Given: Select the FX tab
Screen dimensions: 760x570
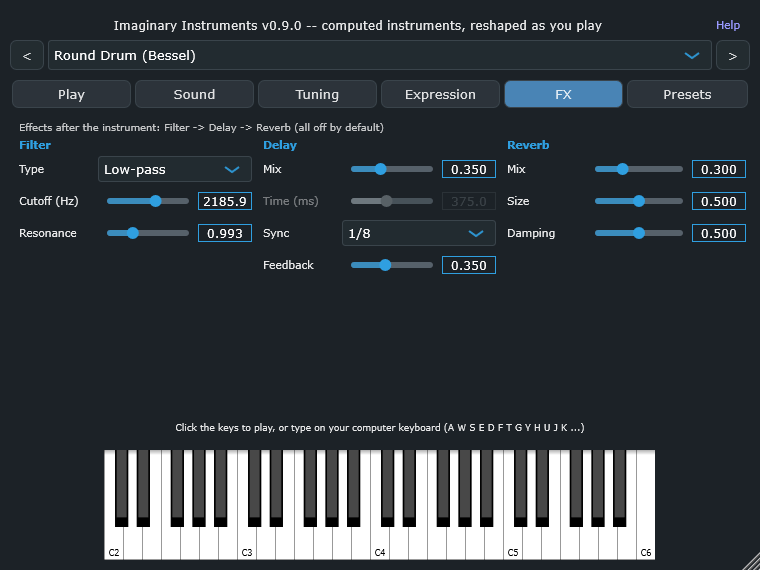Looking at the screenshot, I should pos(563,94).
